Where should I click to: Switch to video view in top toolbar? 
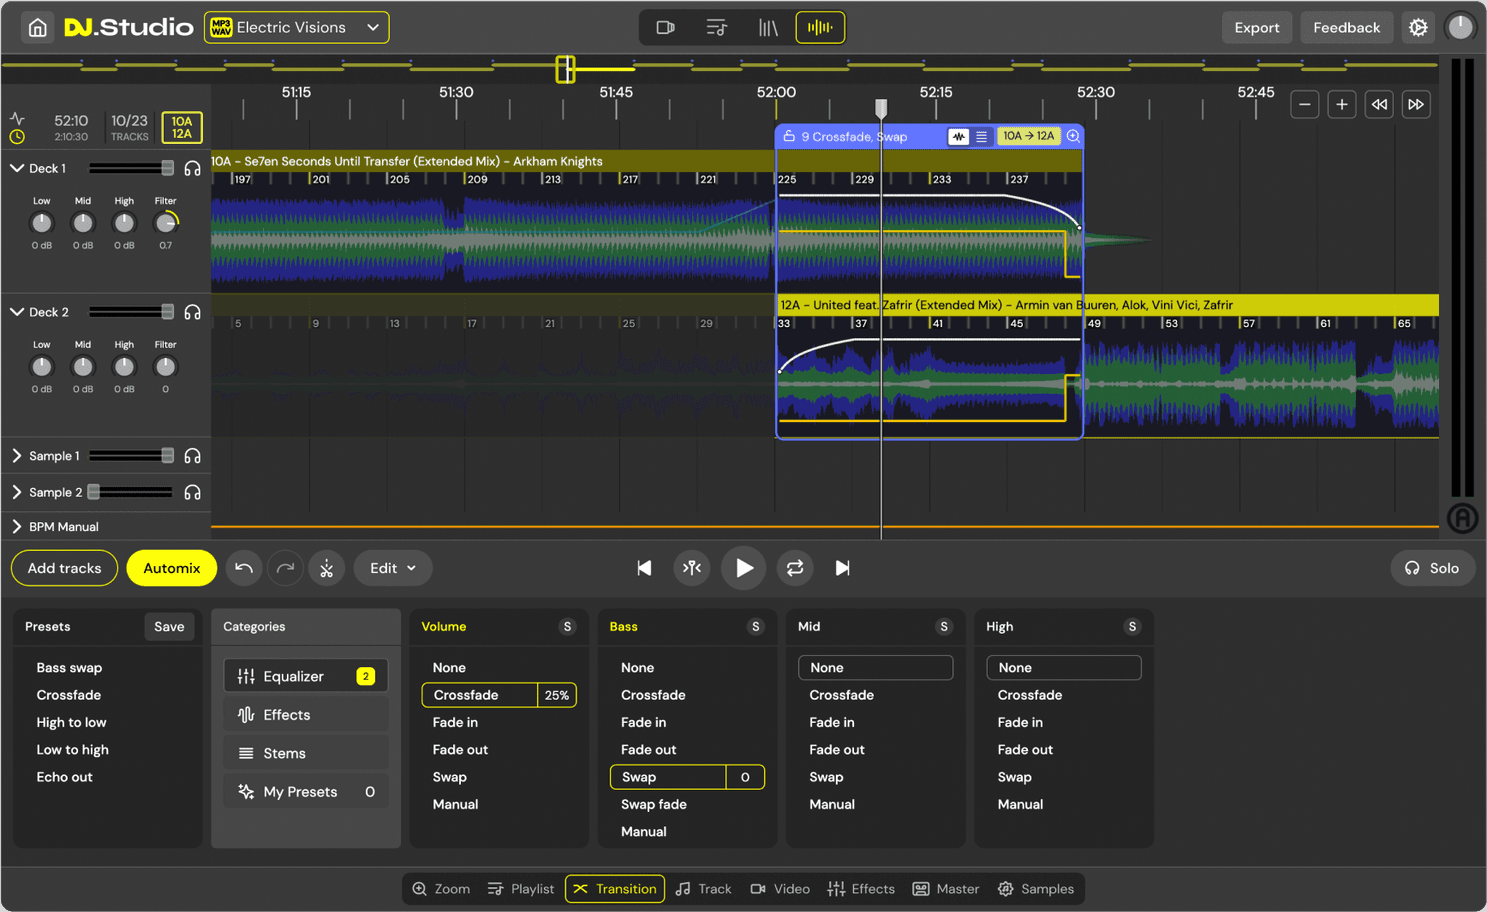(665, 27)
